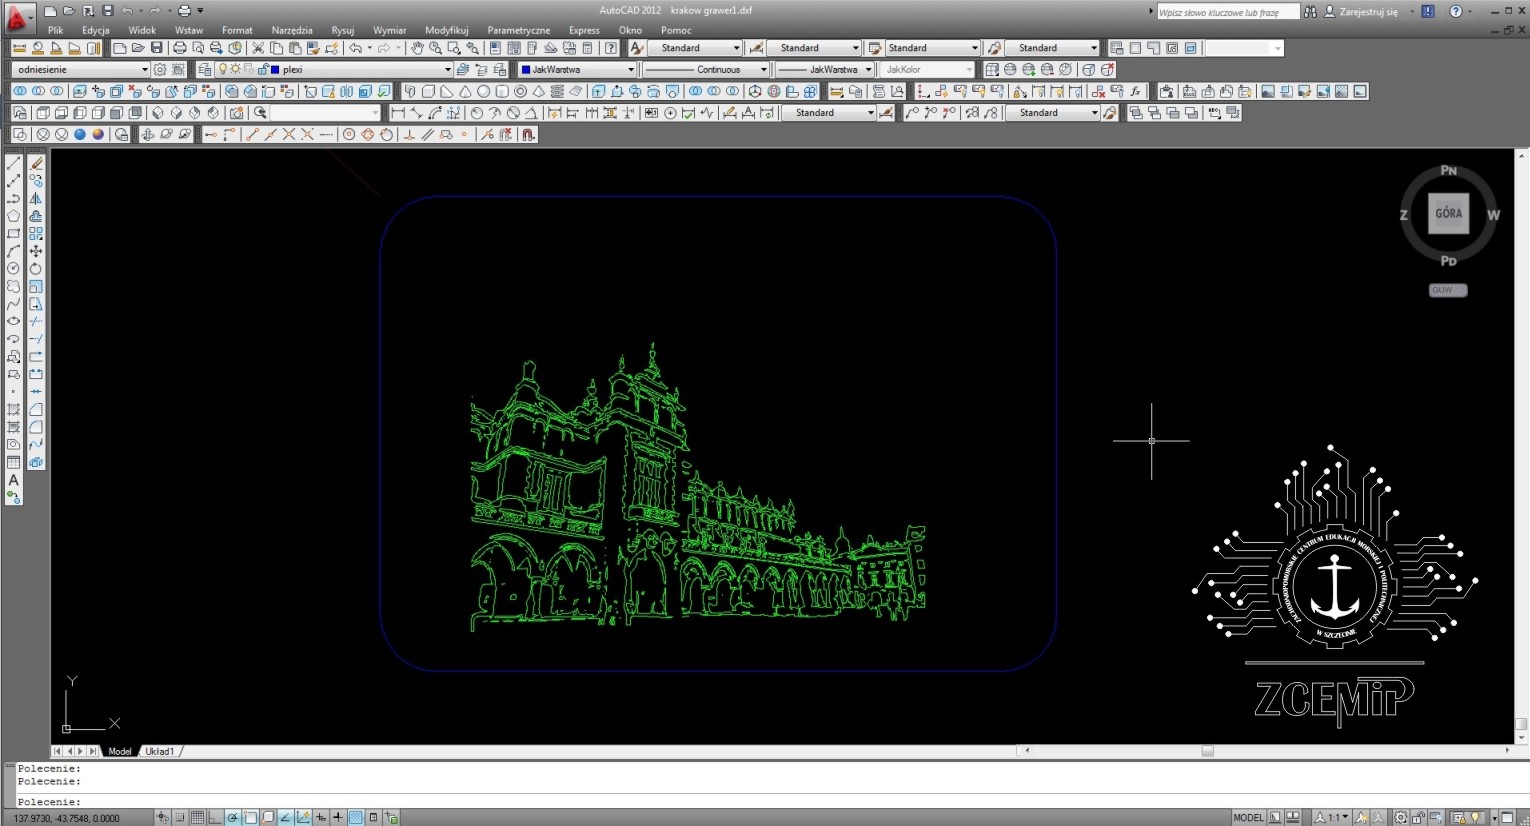The height and width of the screenshot is (826, 1530).
Task: Open Layer Properties Manager icon
Action: [x=204, y=69]
